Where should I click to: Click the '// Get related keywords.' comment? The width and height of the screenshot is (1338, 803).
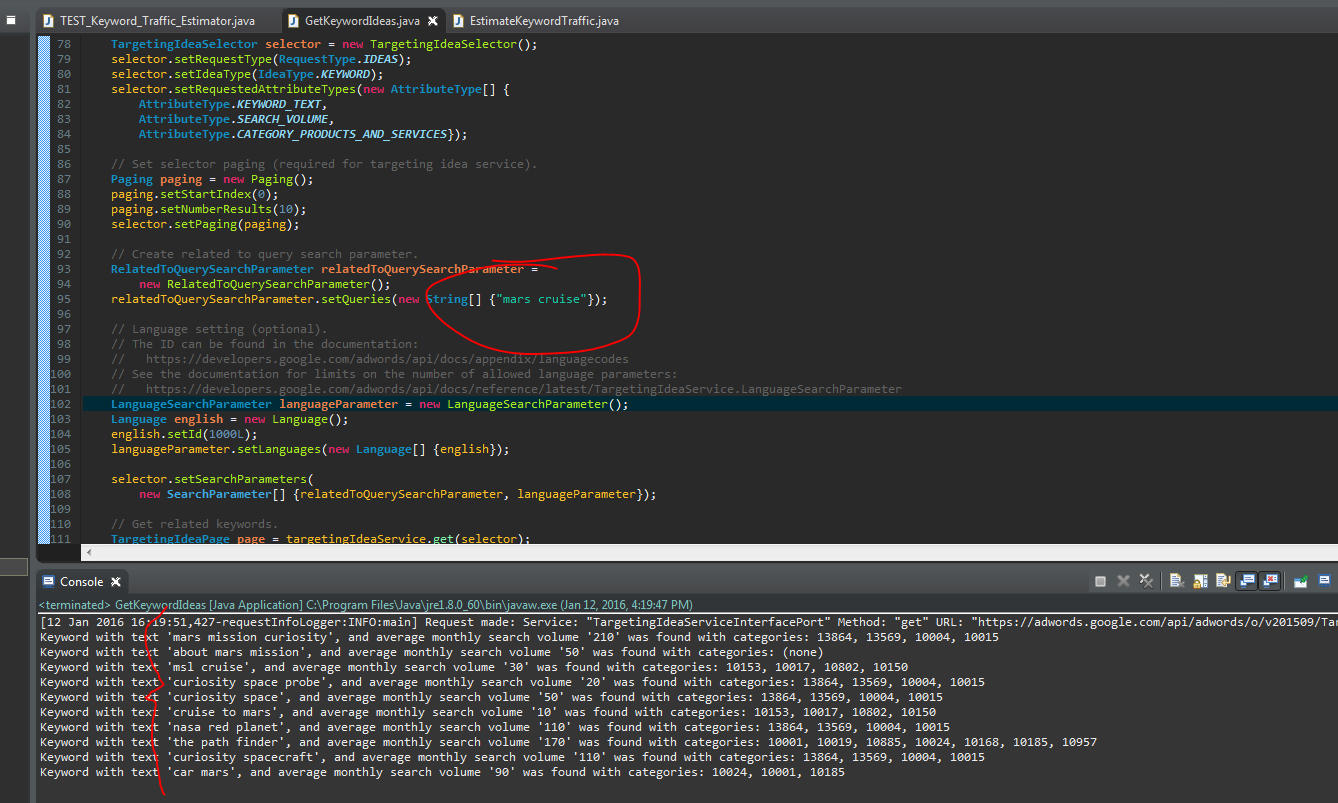click(194, 524)
